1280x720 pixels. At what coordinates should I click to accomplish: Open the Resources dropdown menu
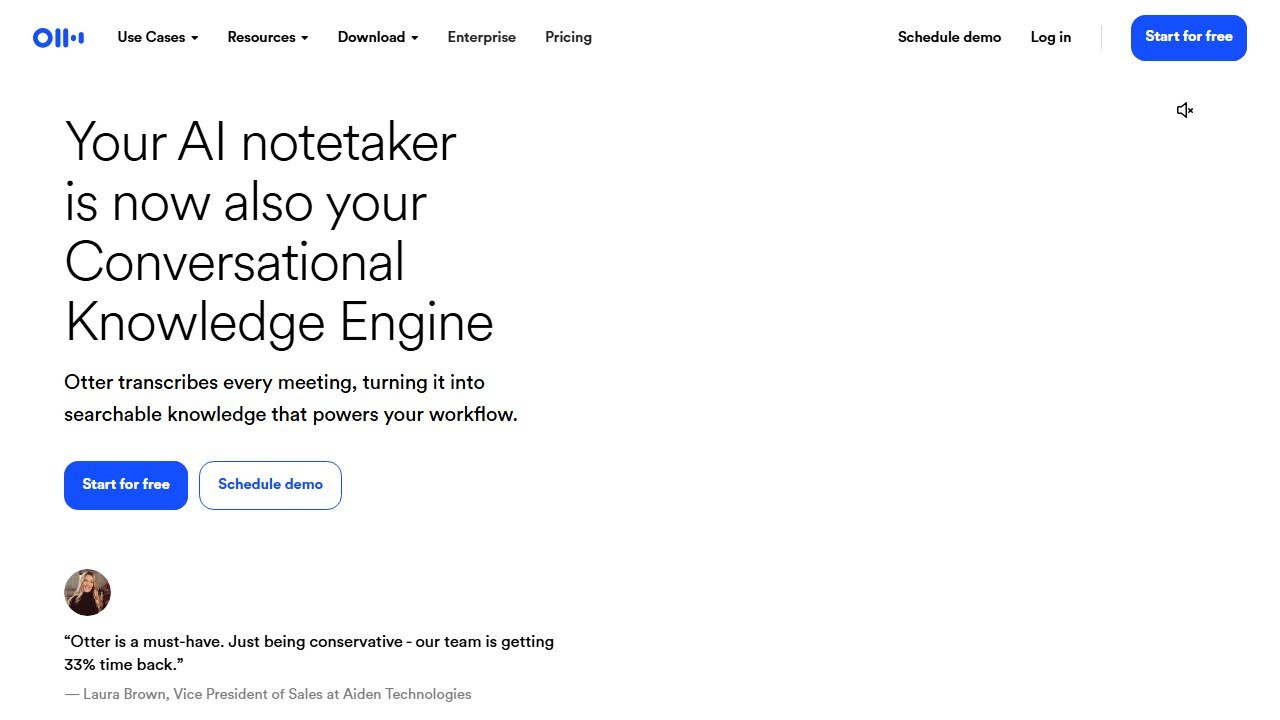(268, 37)
